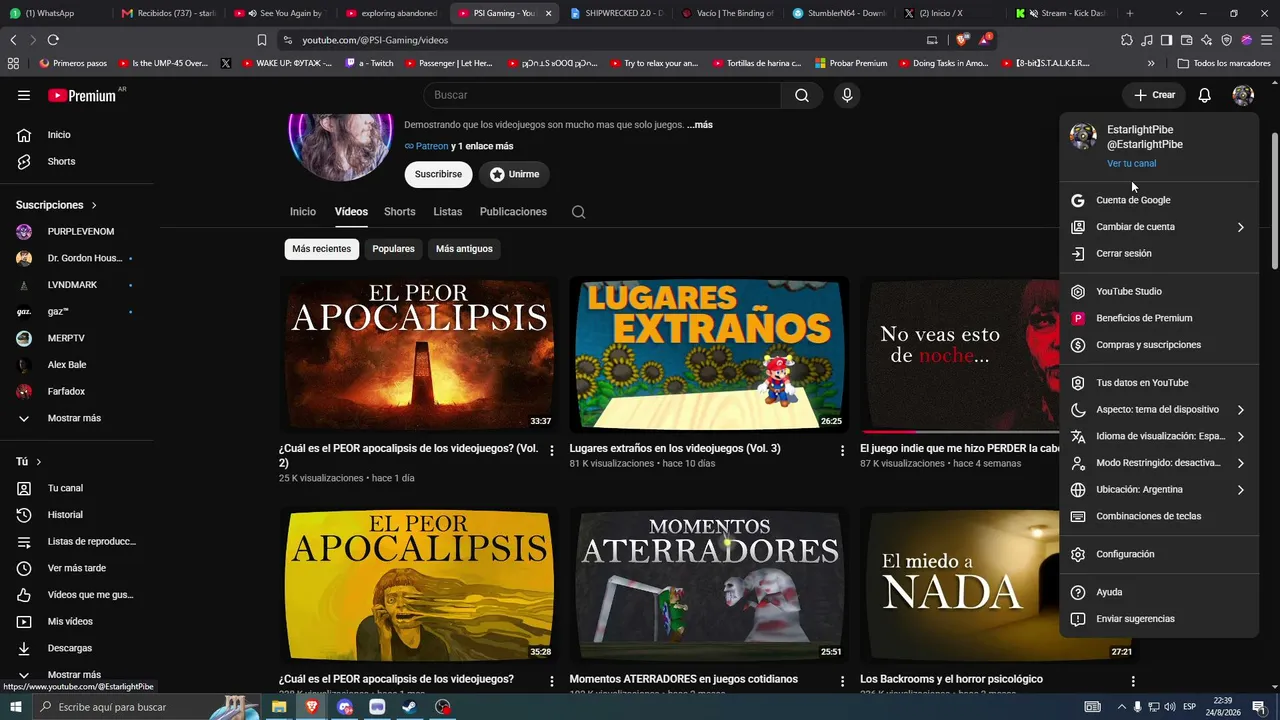Click the account avatar in the YouTube header

pos(1243,95)
